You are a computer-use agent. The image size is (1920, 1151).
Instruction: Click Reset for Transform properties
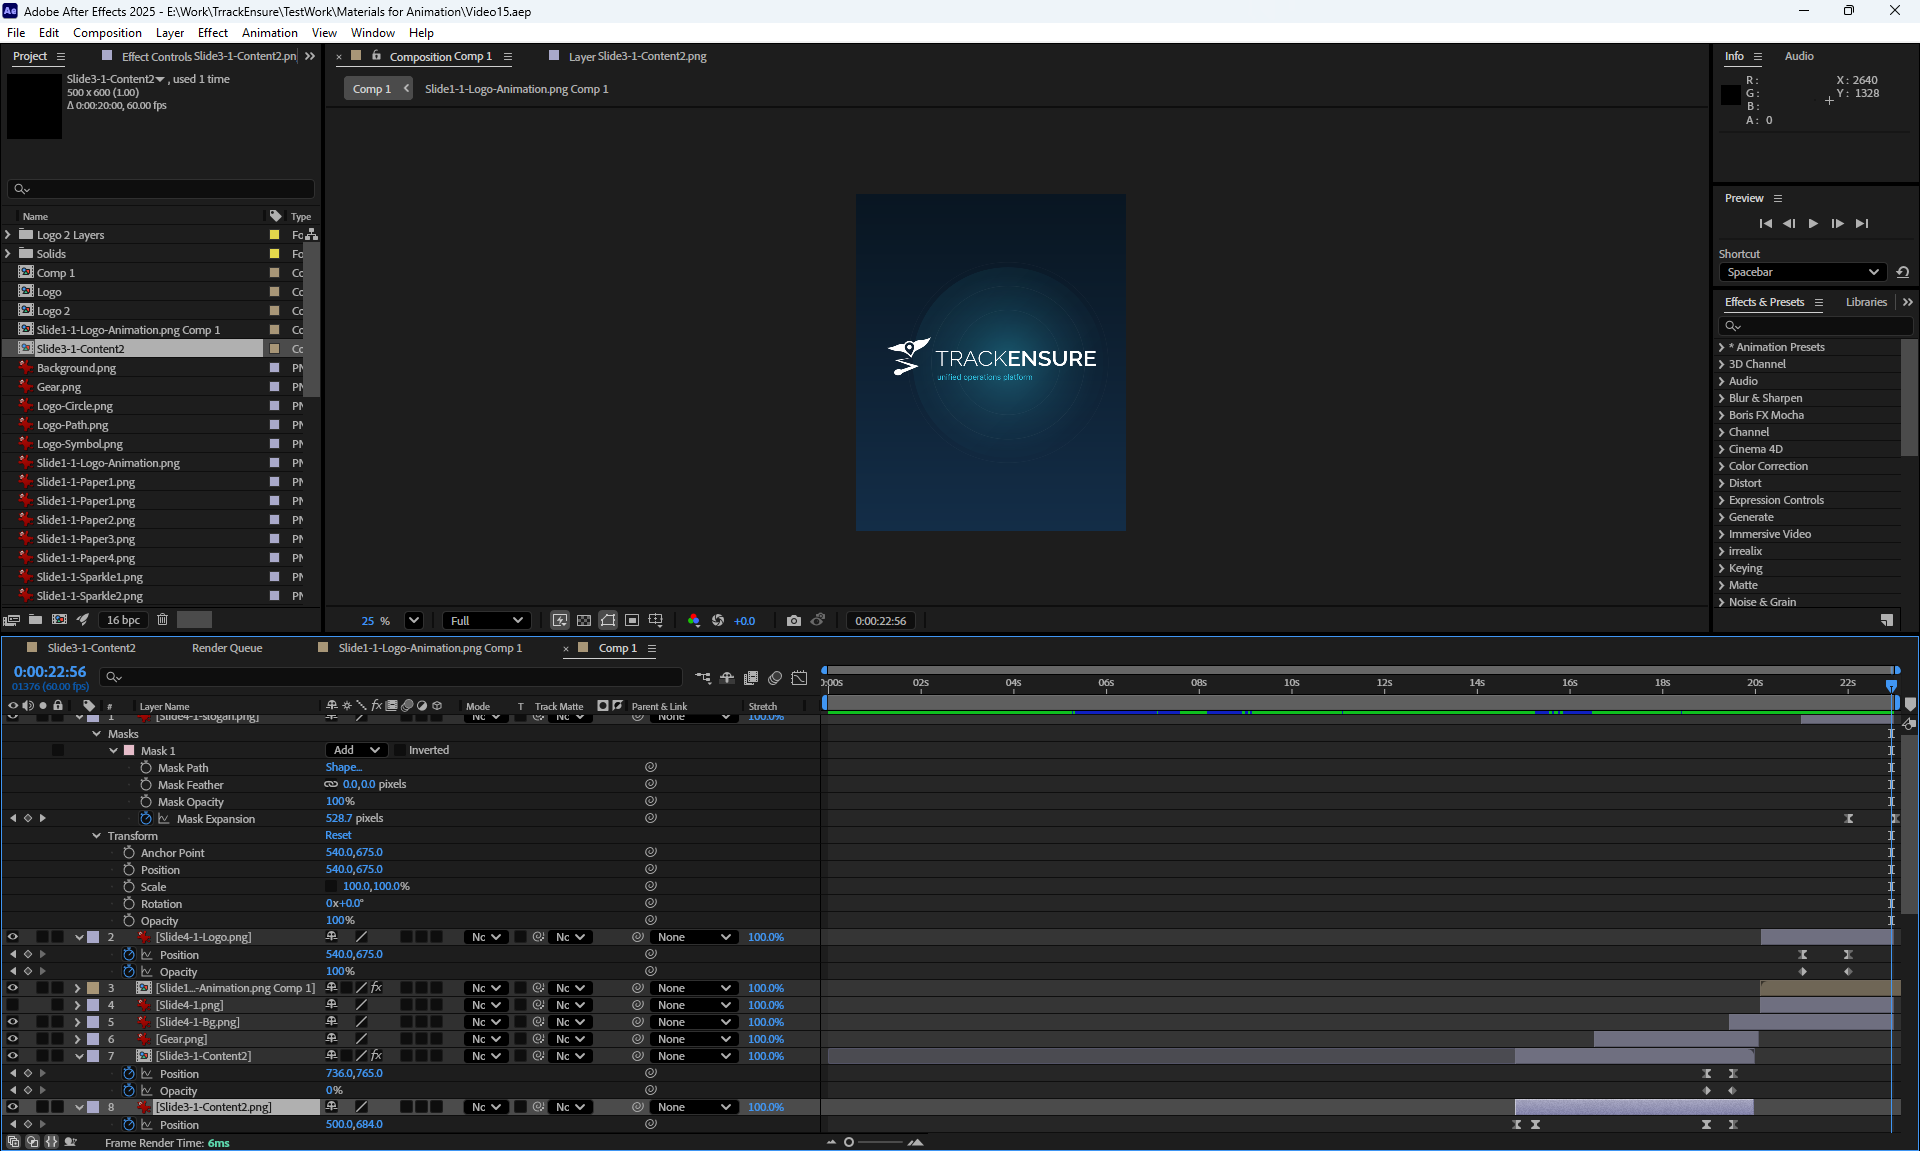click(x=338, y=836)
